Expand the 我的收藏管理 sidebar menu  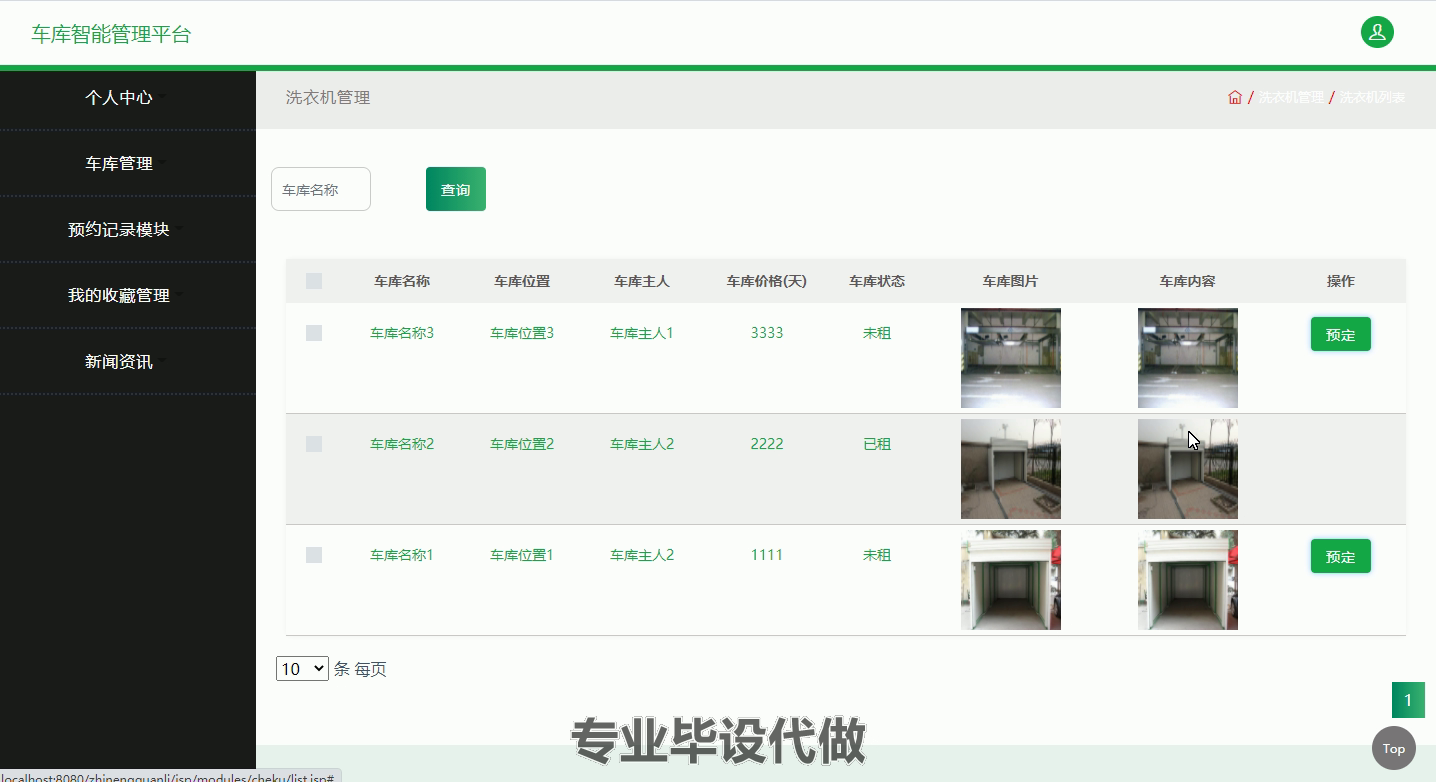pyautogui.click(x=127, y=296)
